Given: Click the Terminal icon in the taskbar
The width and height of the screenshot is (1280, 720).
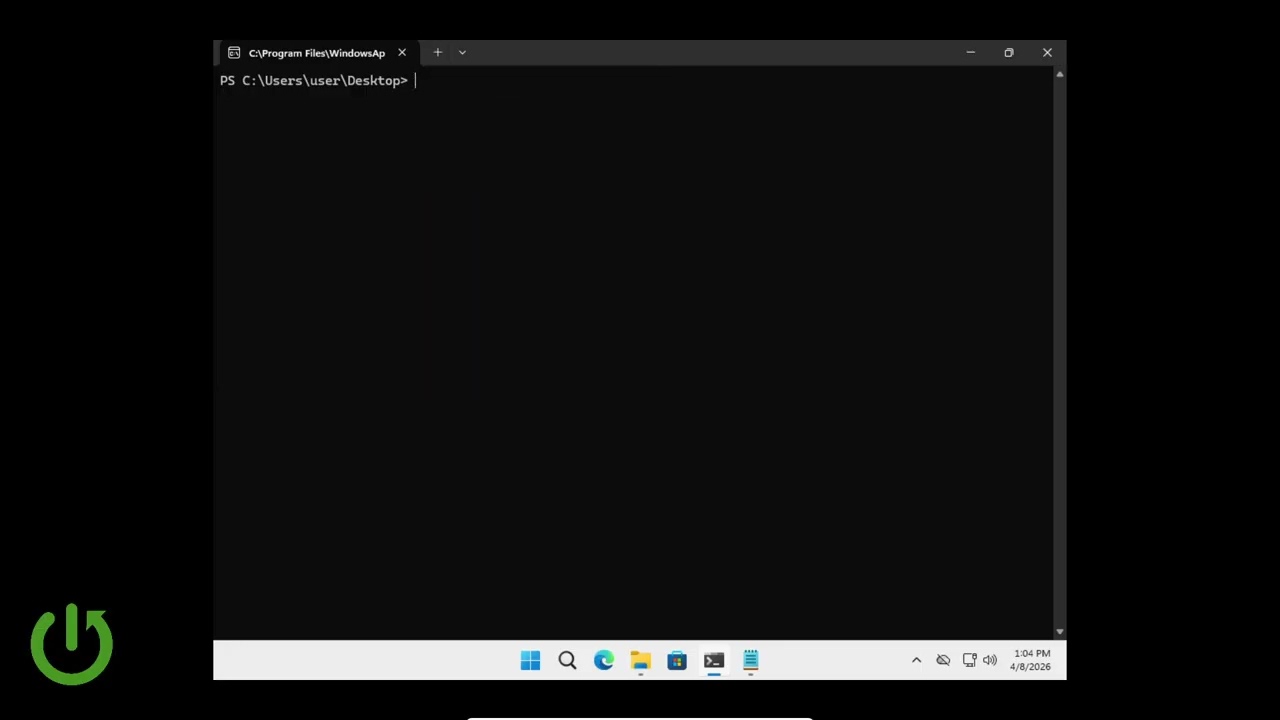Looking at the screenshot, I should [714, 660].
